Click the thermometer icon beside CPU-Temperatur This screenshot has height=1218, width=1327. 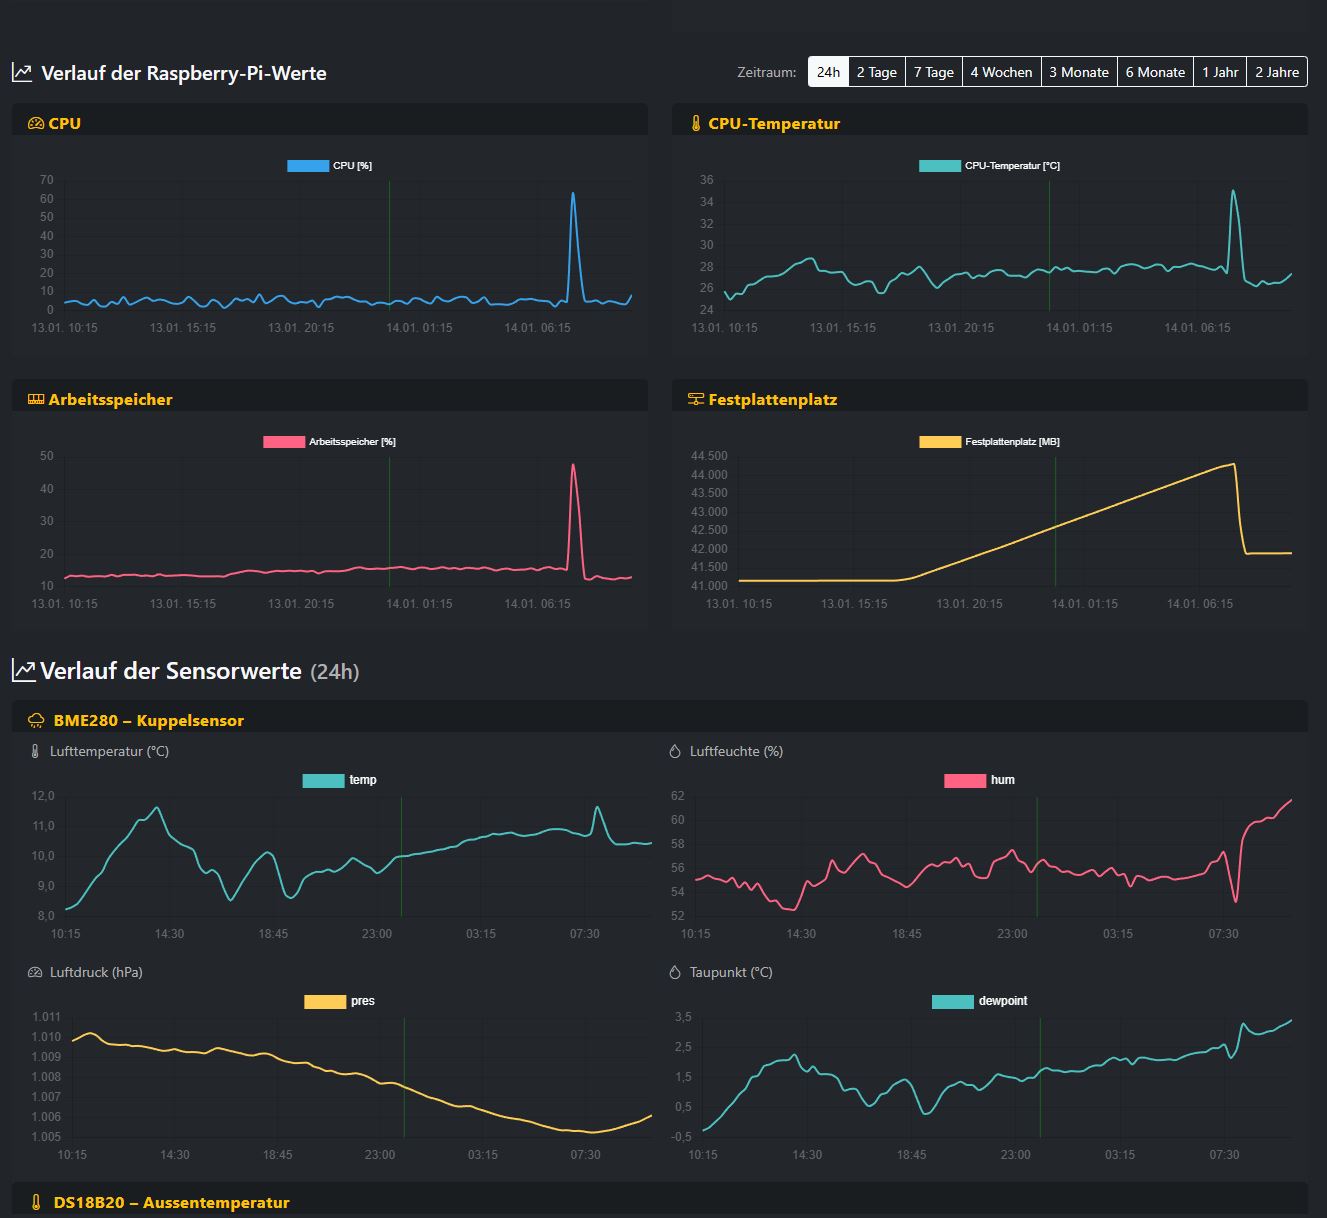(x=696, y=124)
